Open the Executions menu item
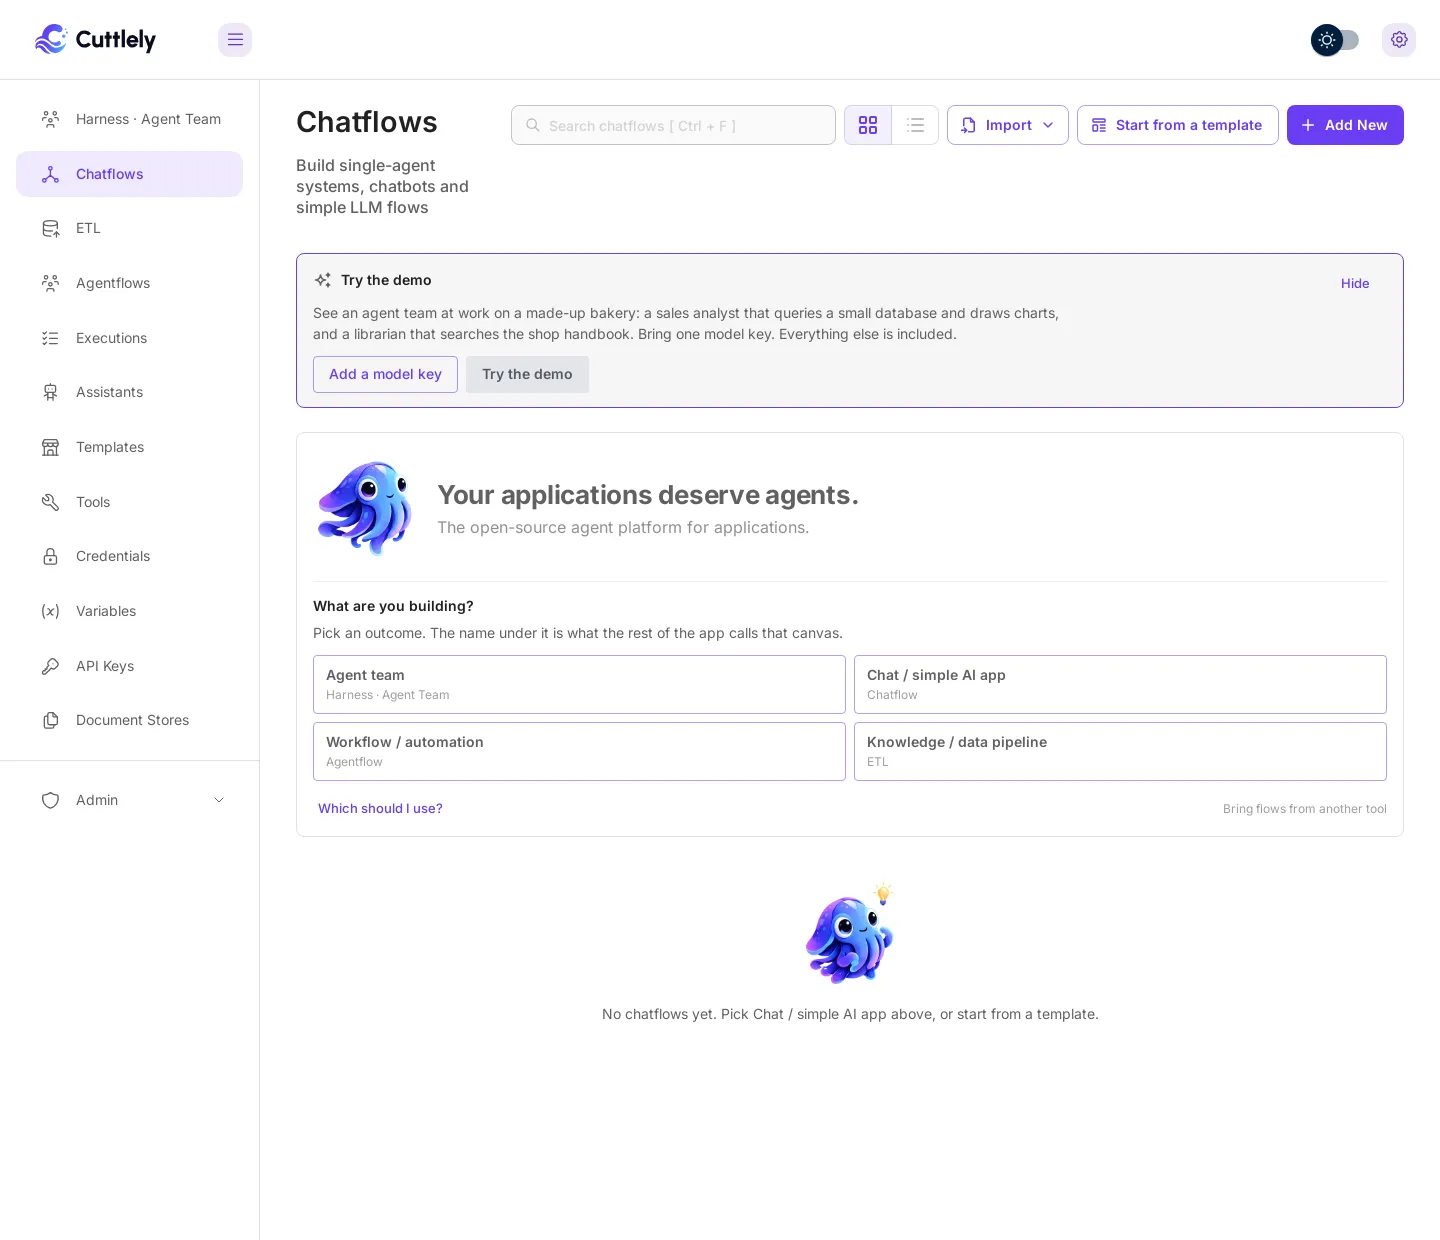The image size is (1440, 1240). click(x=130, y=338)
